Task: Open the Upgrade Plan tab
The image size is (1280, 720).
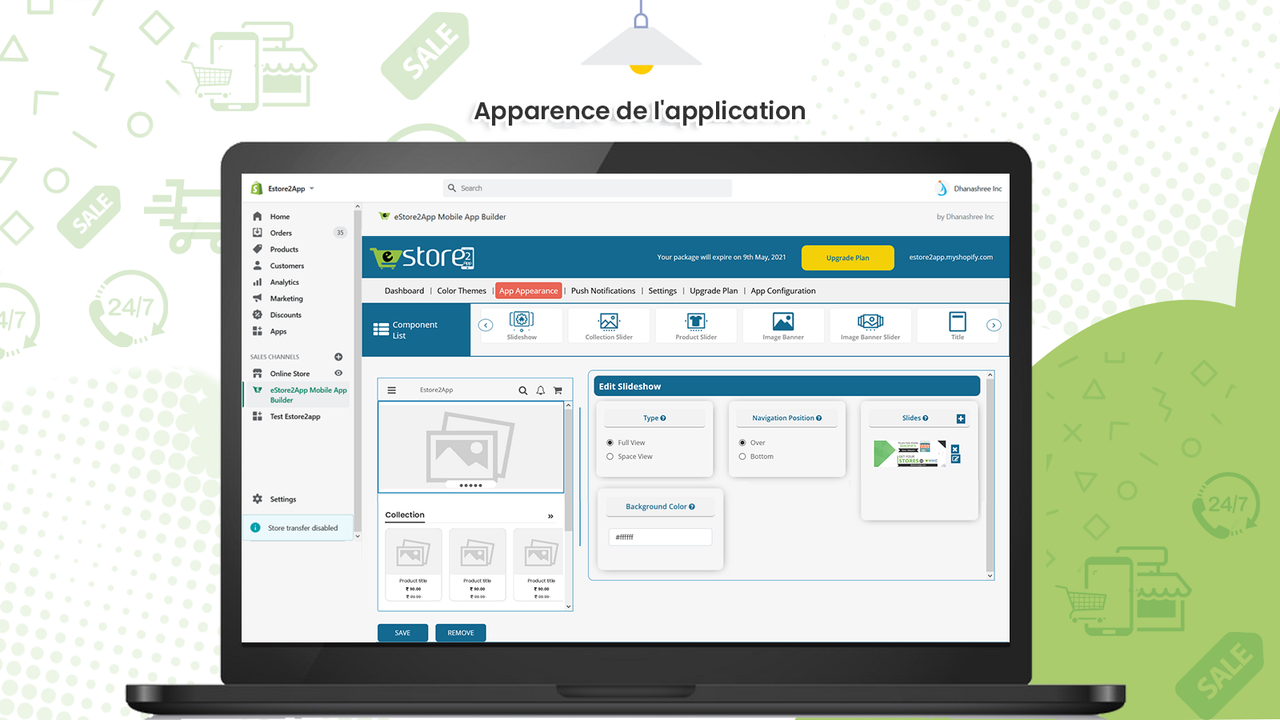Action: pos(714,291)
